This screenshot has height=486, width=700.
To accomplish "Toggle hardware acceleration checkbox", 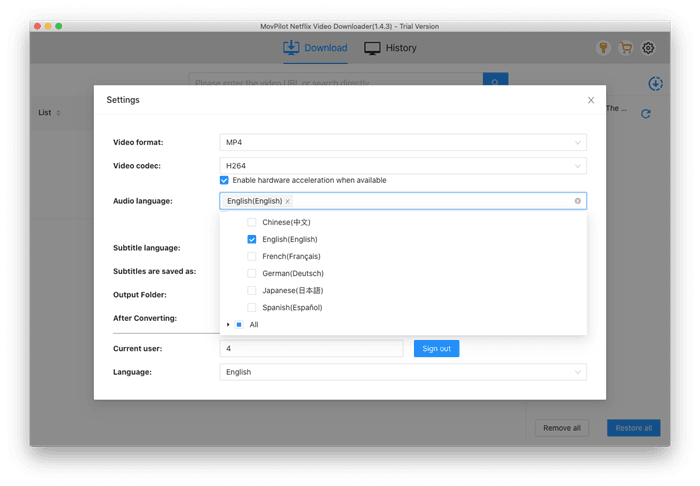I will 224,180.
